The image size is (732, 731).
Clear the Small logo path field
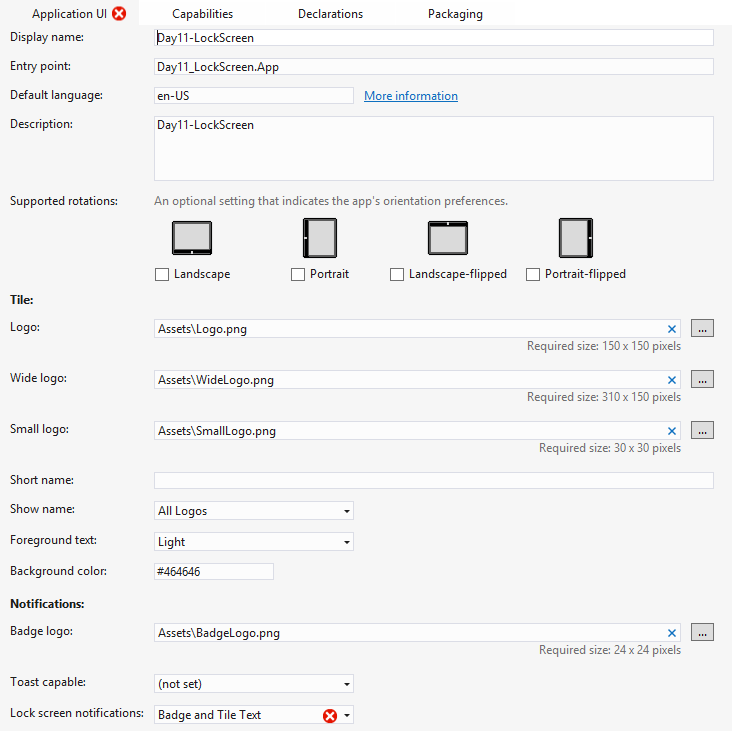click(x=672, y=431)
